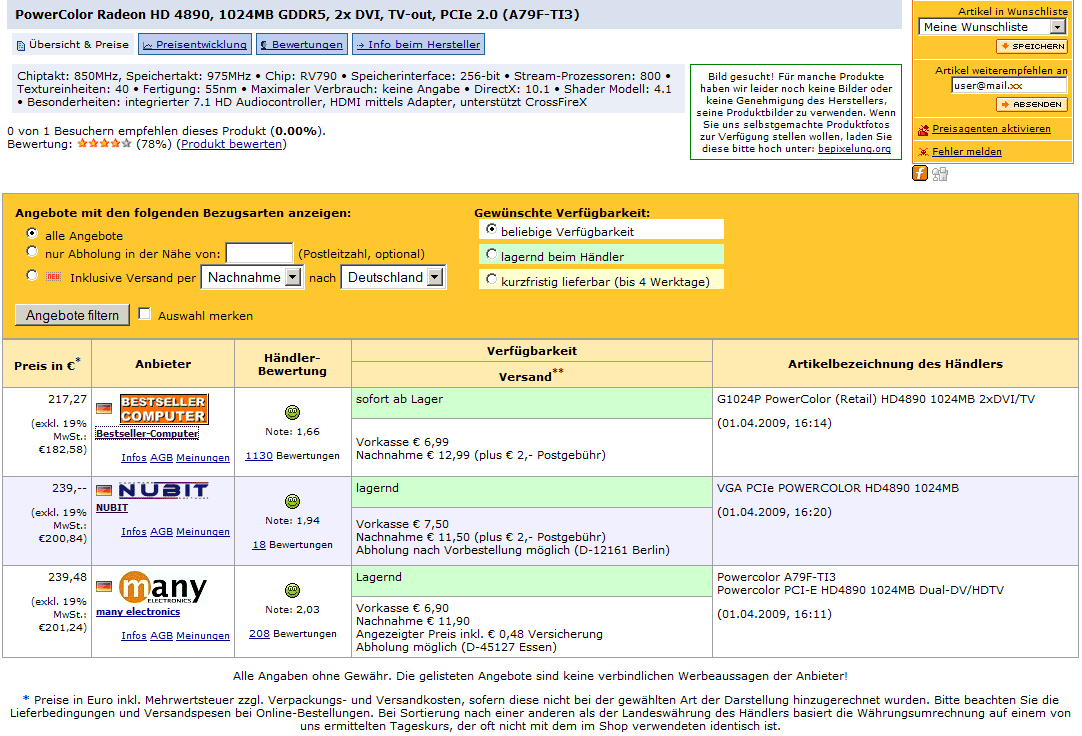1082x736 pixels.
Task: Click the smiley rating icon above Note: 2,03
Action: click(x=293, y=590)
